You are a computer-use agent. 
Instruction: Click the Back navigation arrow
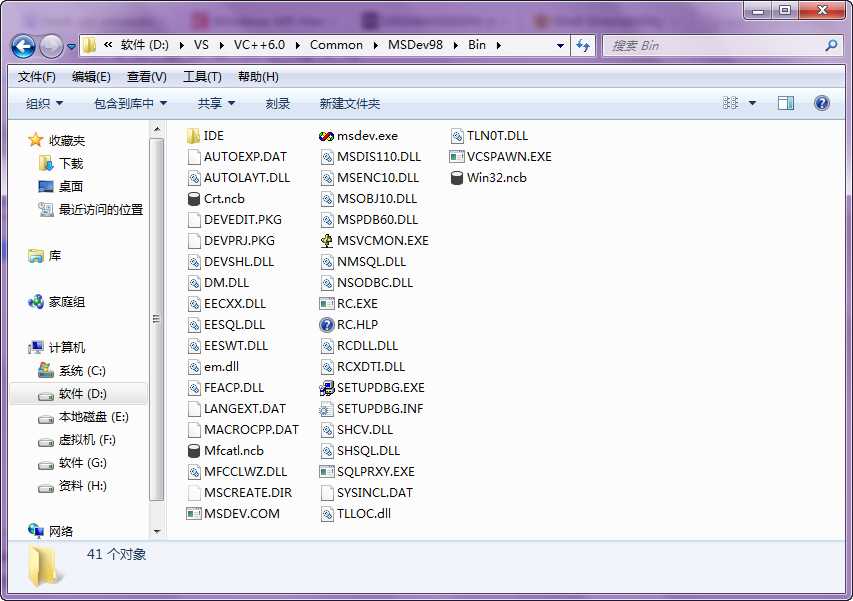pyautogui.click(x=23, y=47)
